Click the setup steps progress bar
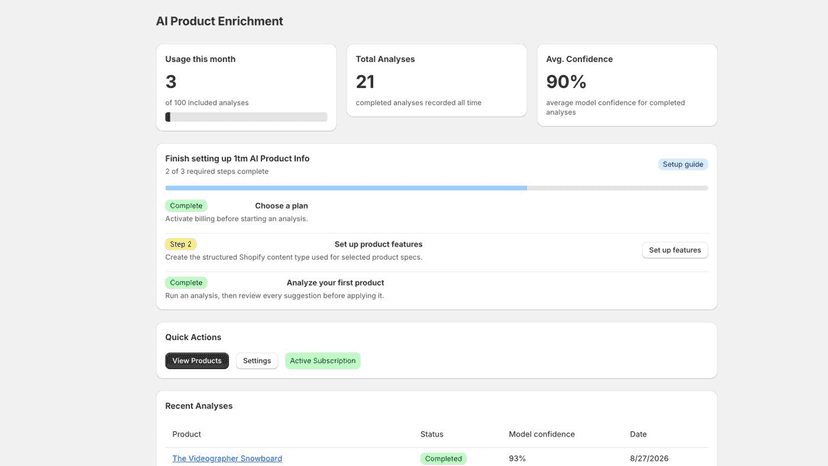Image resolution: width=828 pixels, height=466 pixels. pos(436,188)
